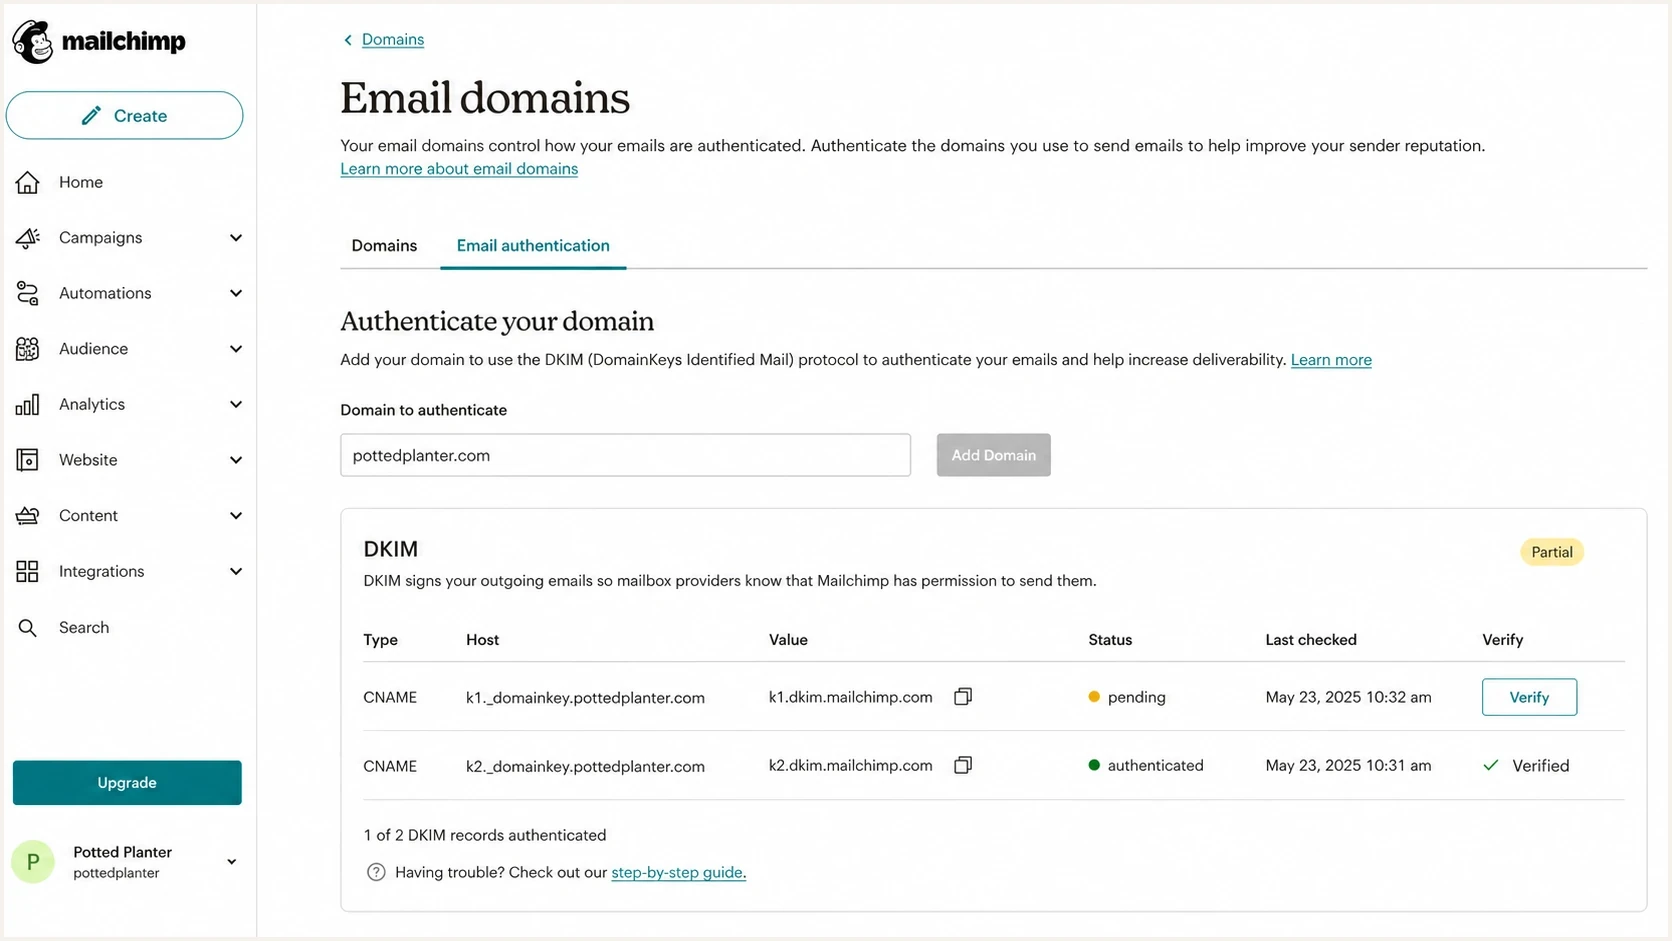
Task: Click the 'authenticated' status text
Action: (x=1155, y=765)
